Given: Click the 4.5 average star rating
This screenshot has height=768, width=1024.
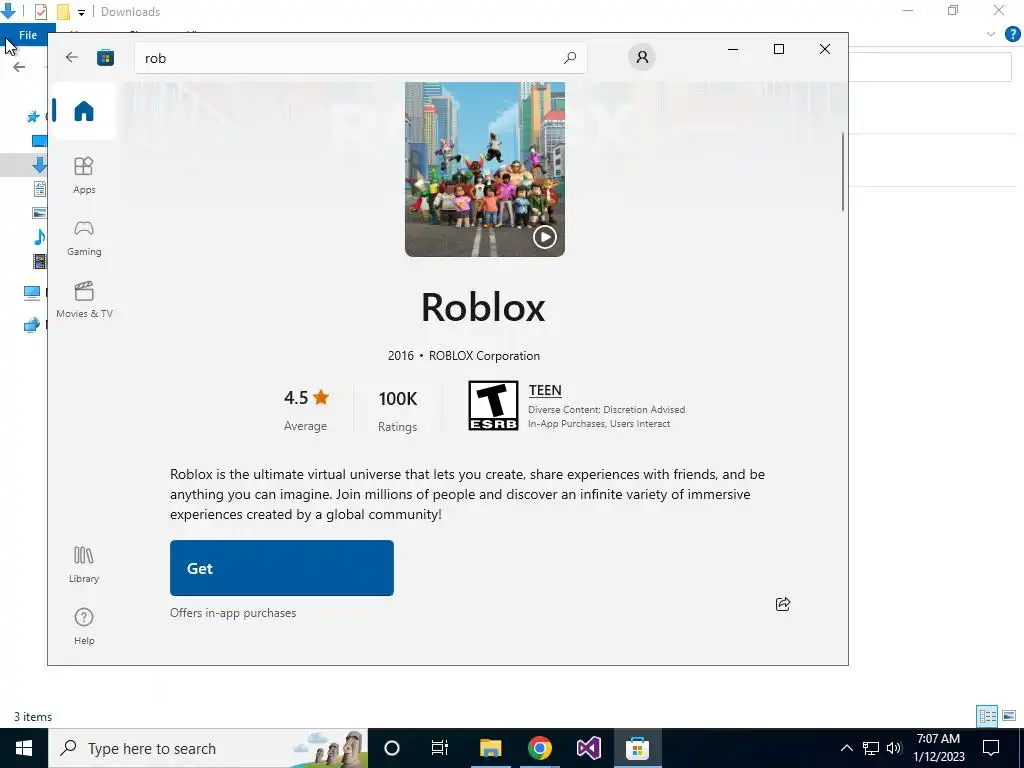Looking at the screenshot, I should click(x=306, y=398).
